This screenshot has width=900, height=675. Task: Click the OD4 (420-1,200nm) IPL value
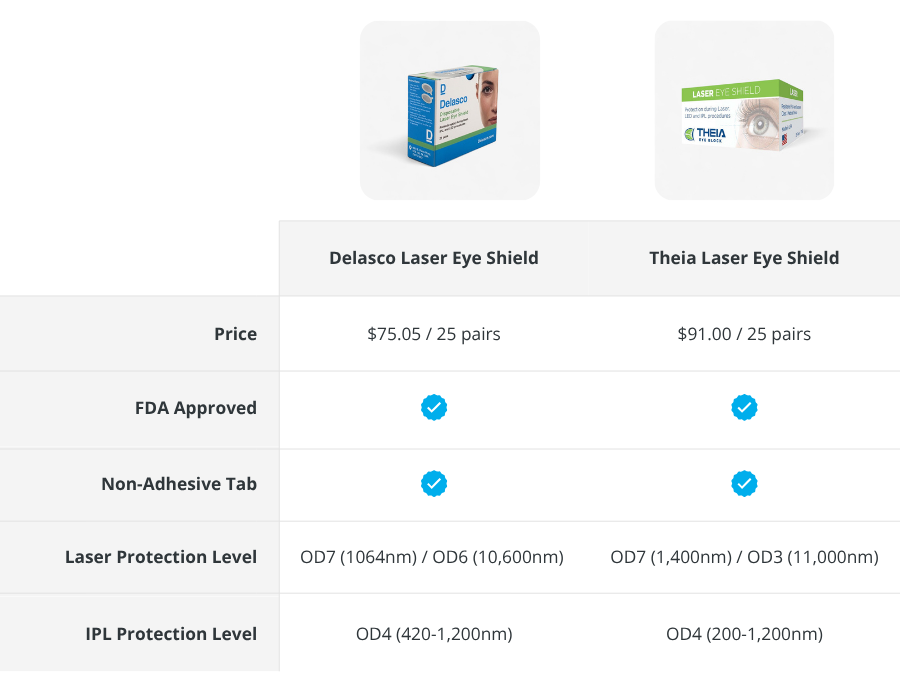434,634
